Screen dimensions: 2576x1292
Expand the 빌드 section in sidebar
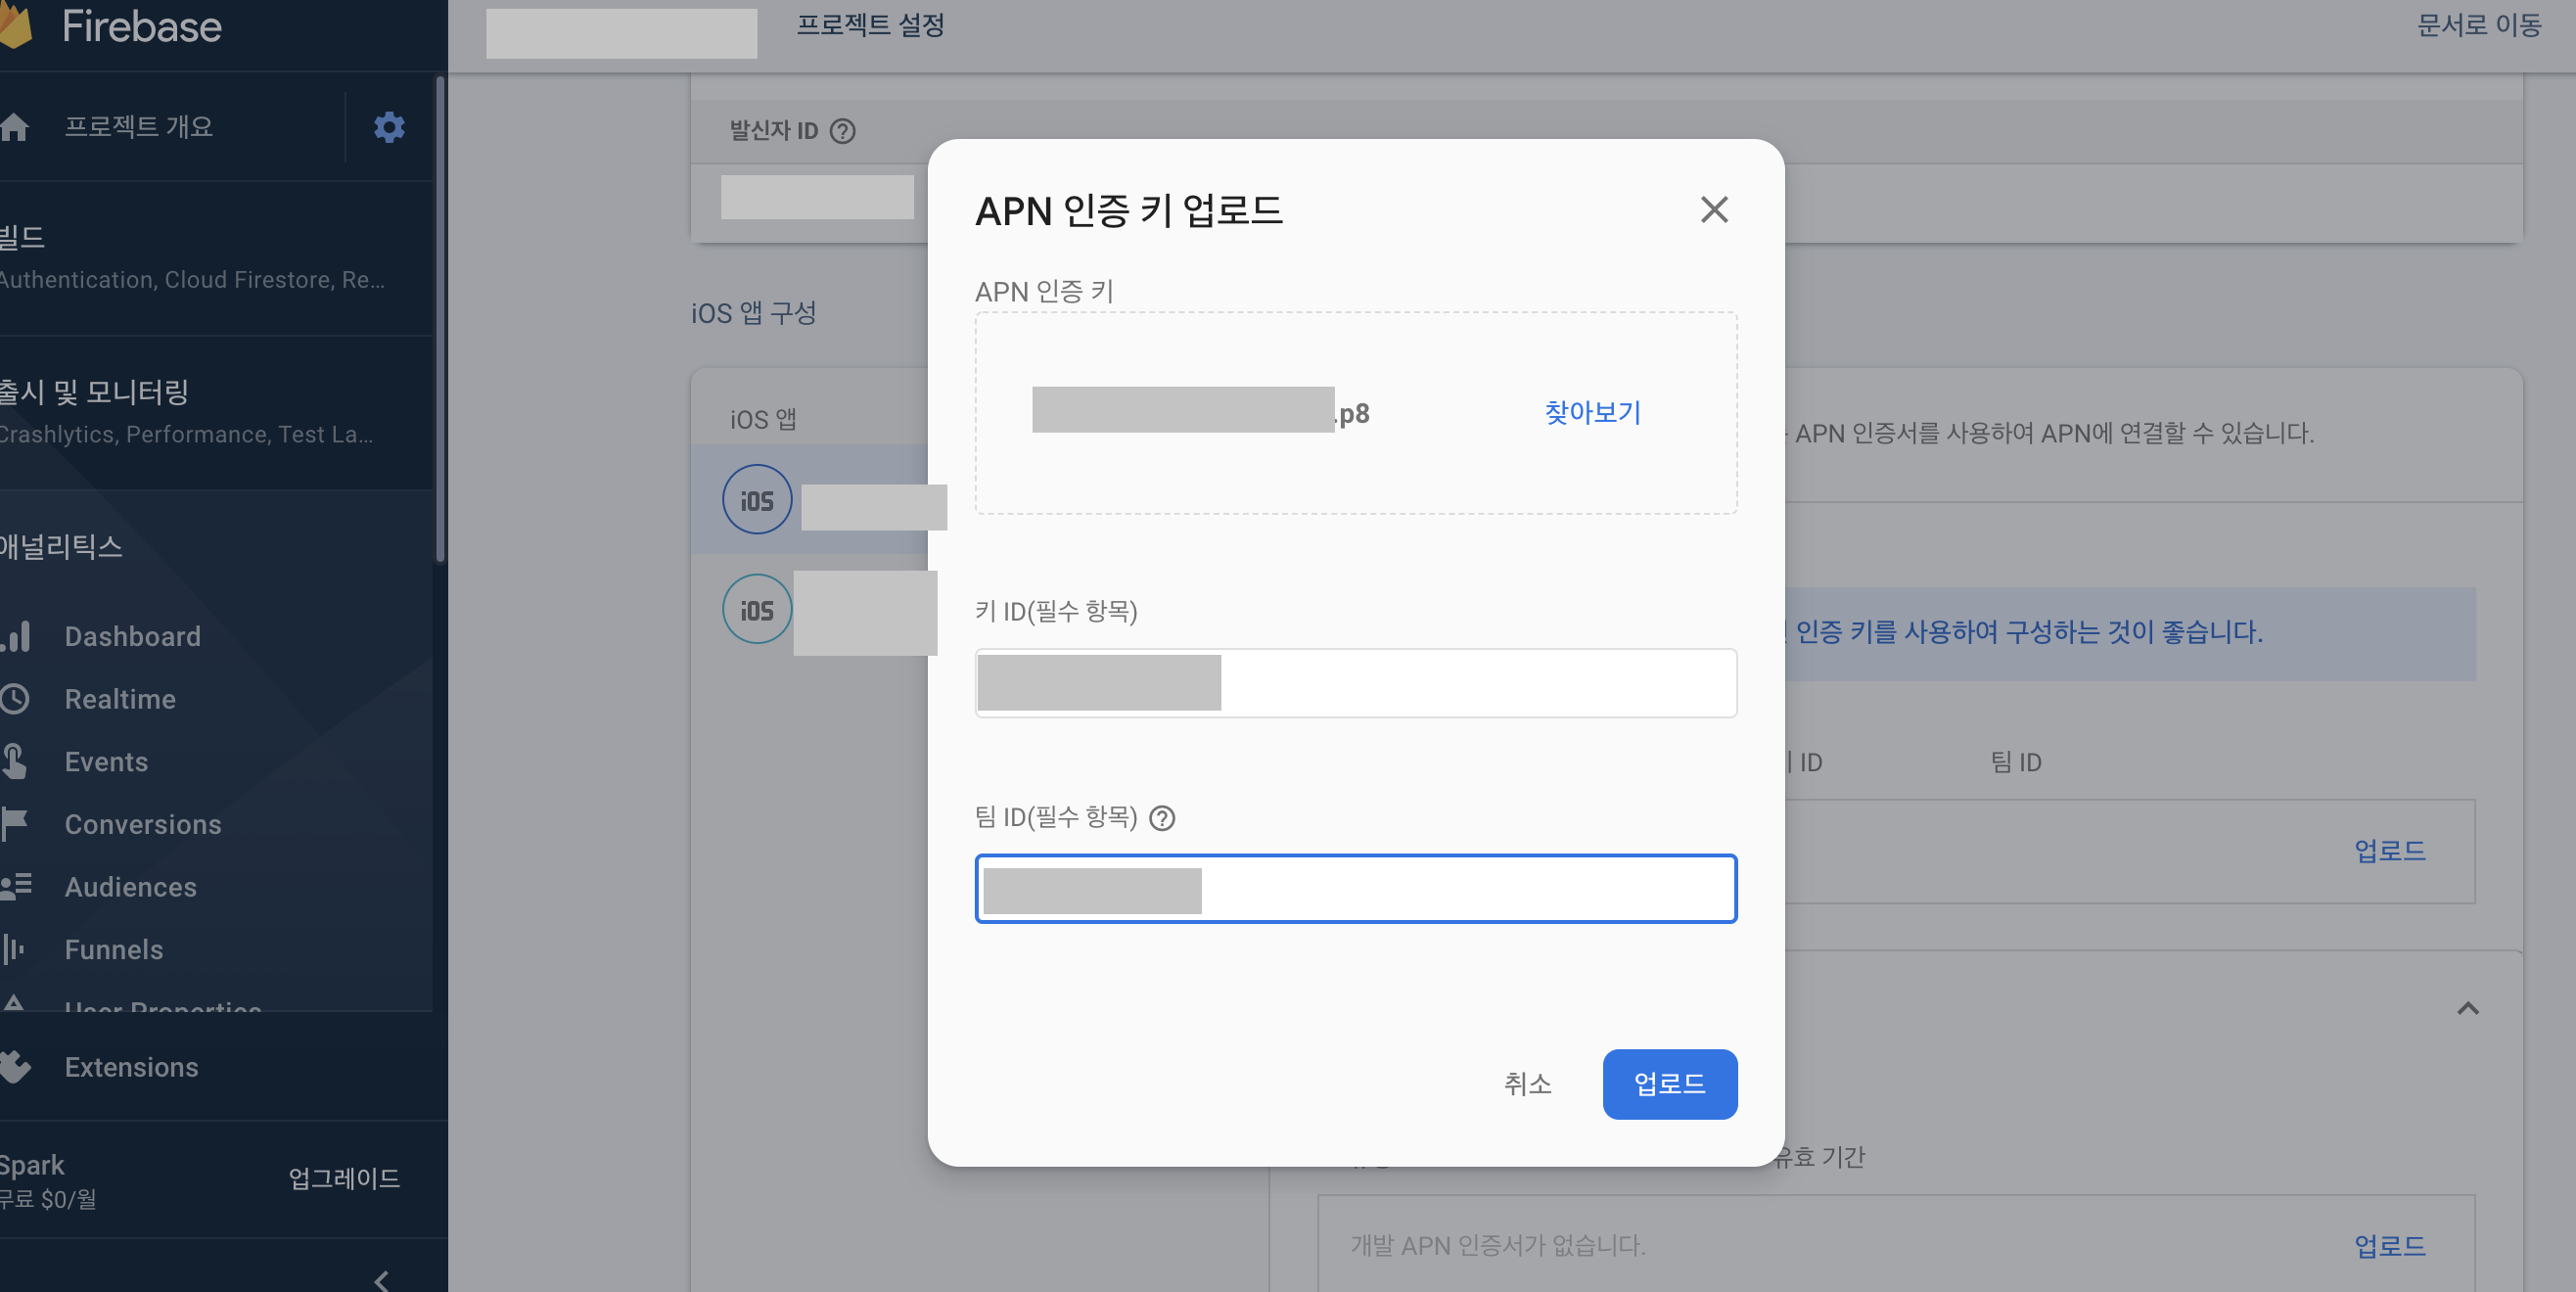pos(22,238)
